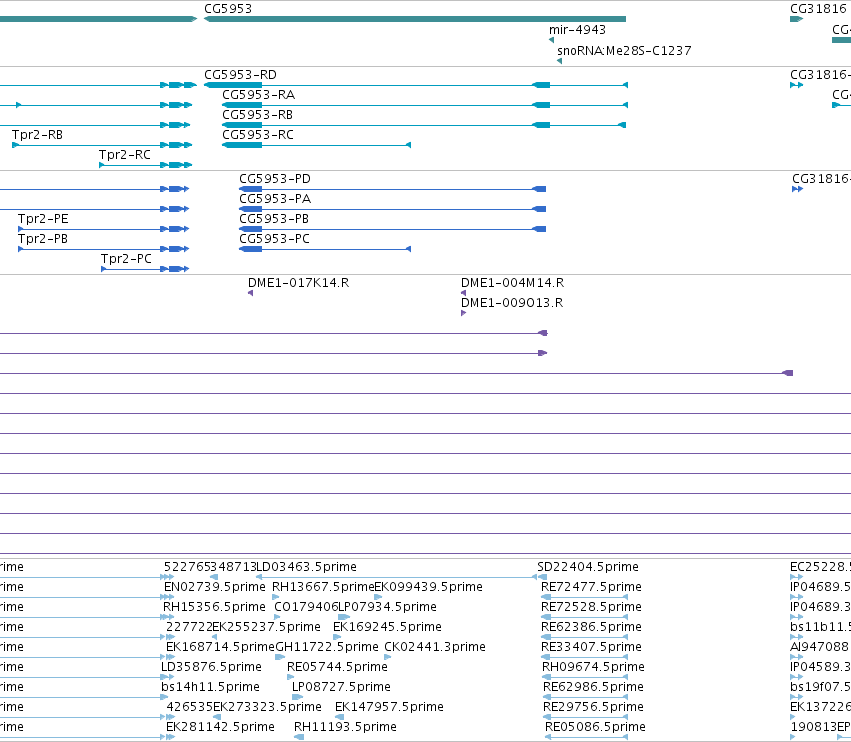Screen dimensions: 851x742
Task: Click the CG5953-PC protein label
Action: (x=274, y=239)
